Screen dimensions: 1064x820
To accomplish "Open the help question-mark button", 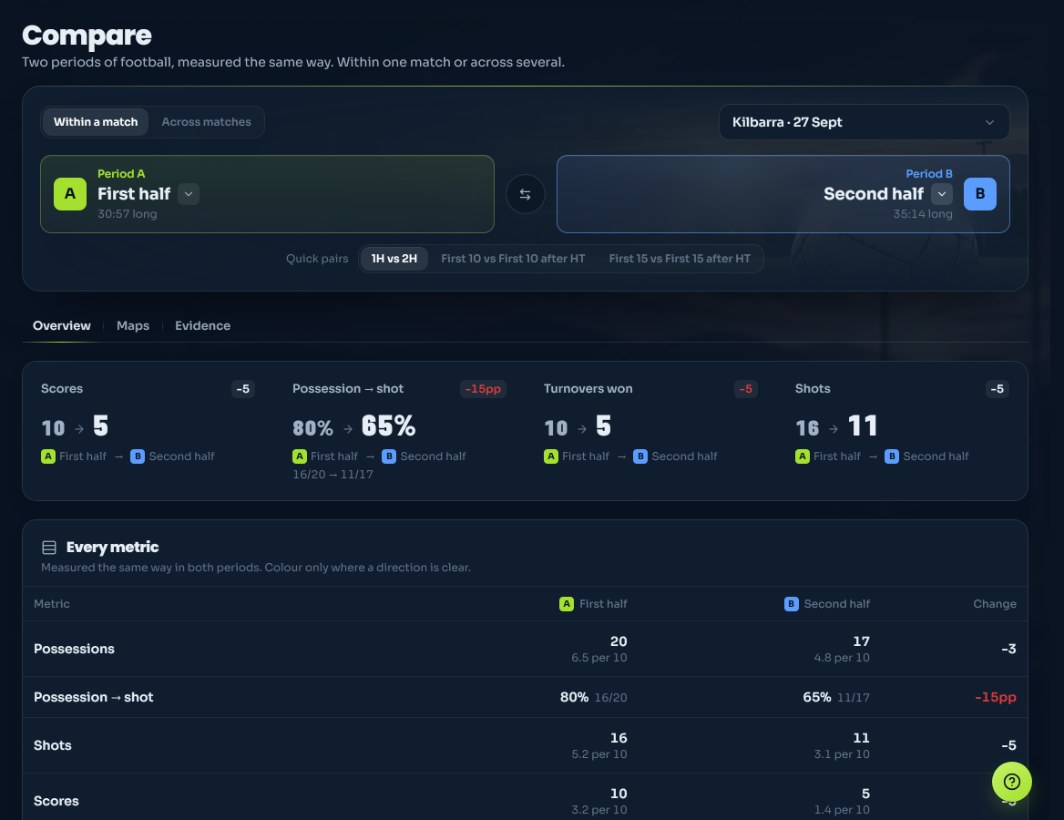I will 1011,781.
